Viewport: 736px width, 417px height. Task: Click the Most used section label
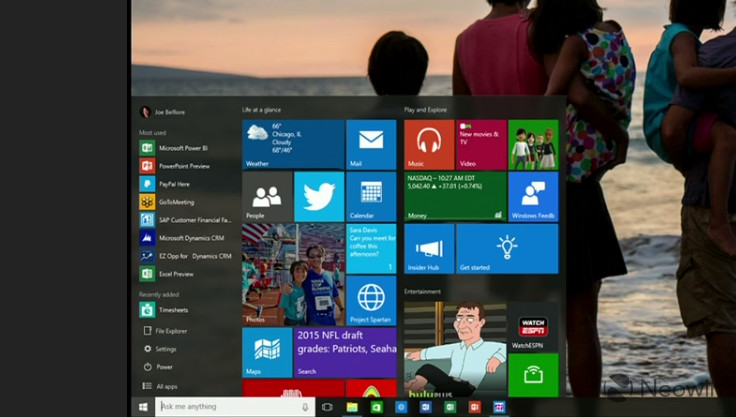153,133
